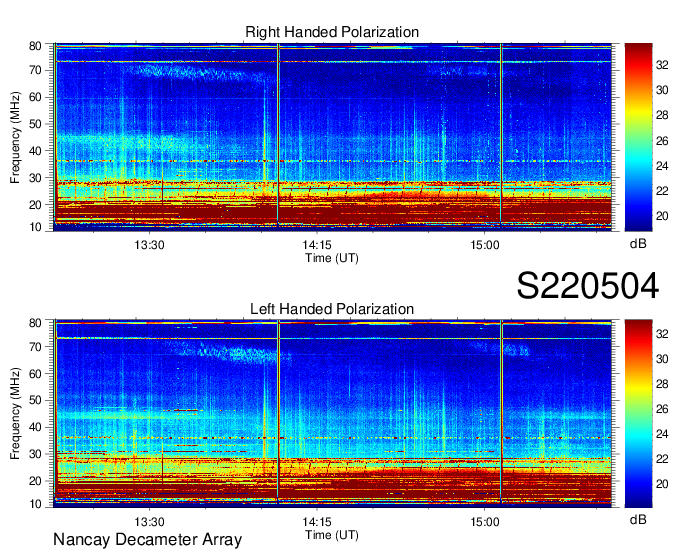Image resolution: width=680 pixels, height=552 pixels.
Task: Click the 10 frequency tick on the top plot
Action: pos(35,227)
